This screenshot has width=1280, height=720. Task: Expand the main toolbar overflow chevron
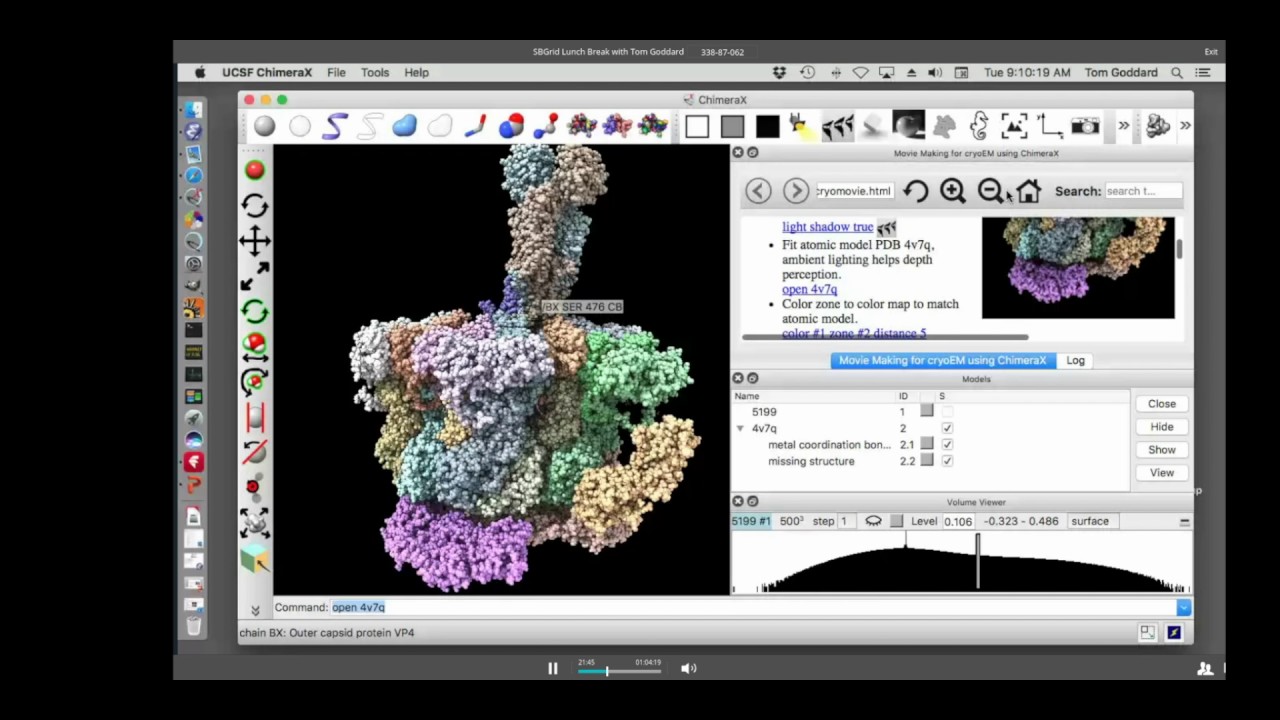tap(1124, 126)
